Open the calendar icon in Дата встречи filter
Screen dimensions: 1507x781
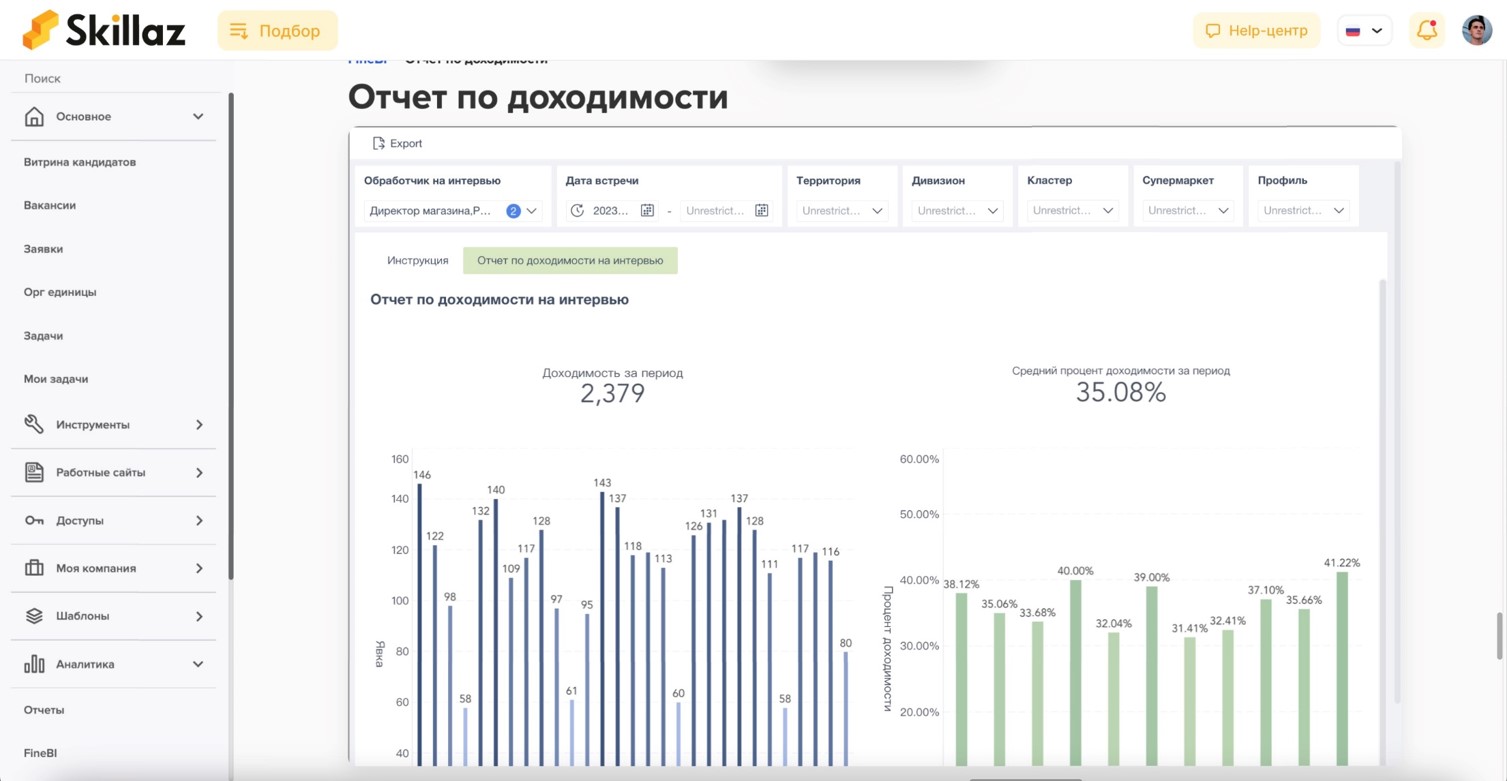click(x=647, y=210)
